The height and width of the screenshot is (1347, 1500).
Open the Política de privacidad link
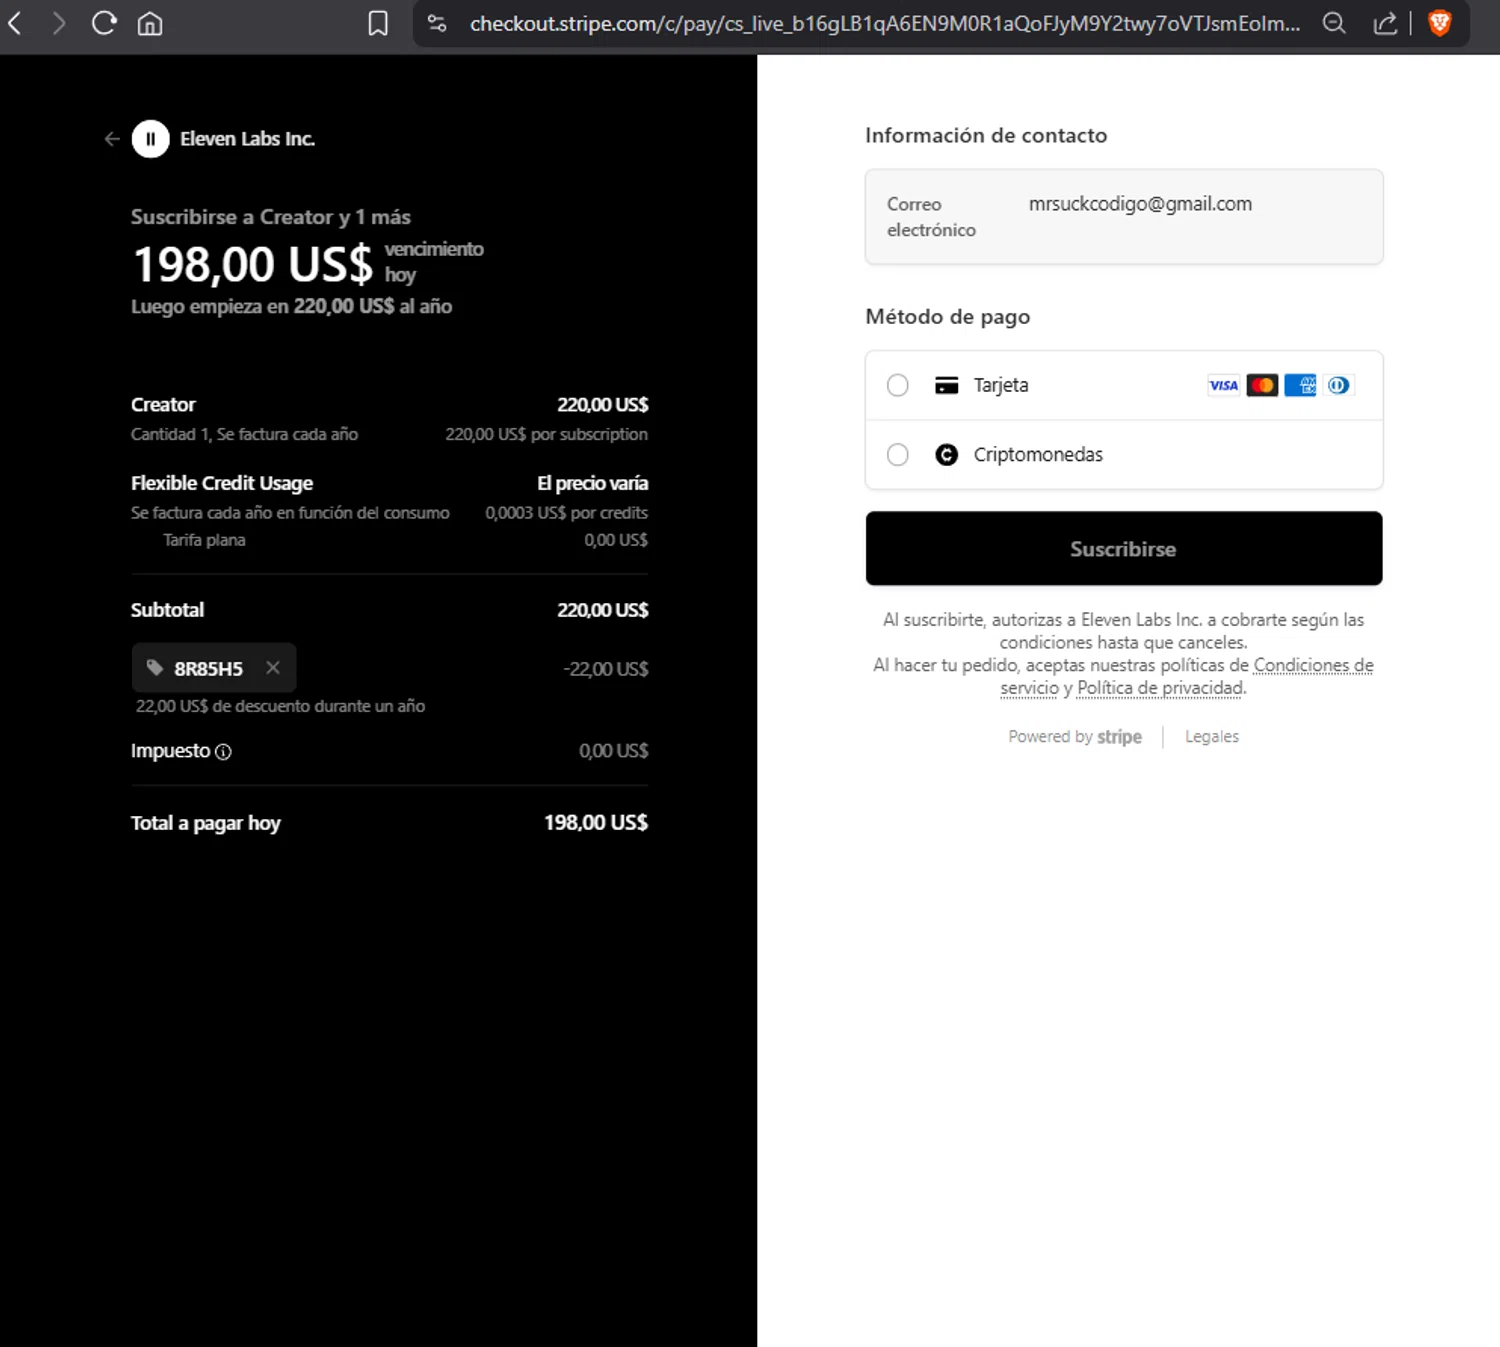click(x=1161, y=688)
